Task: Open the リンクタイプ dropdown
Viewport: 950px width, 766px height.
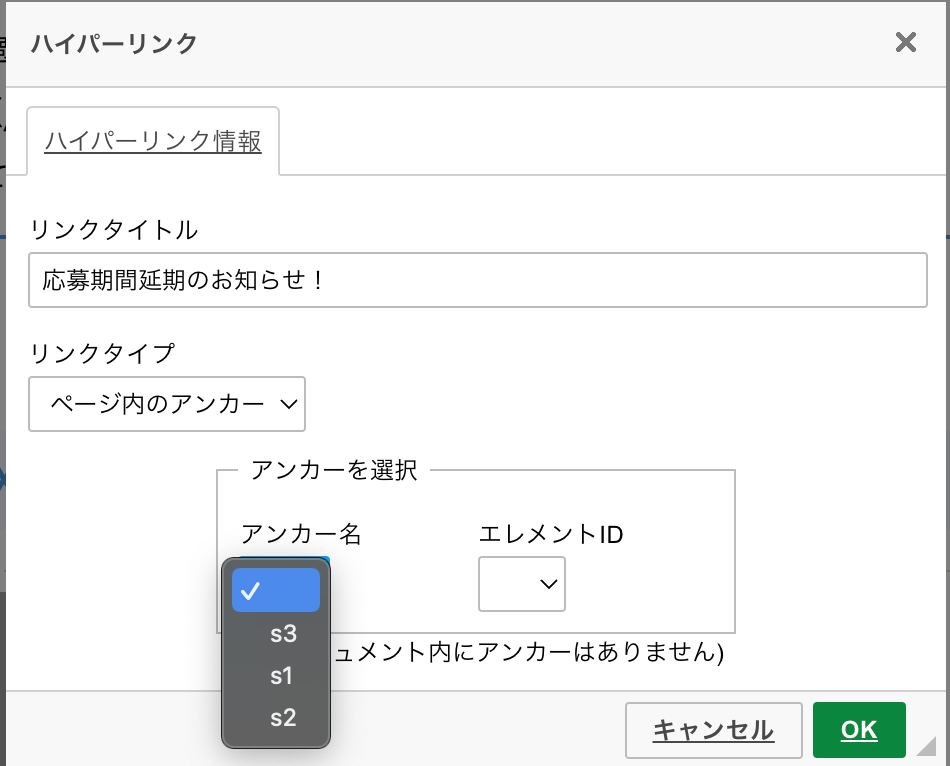Action: pos(167,404)
